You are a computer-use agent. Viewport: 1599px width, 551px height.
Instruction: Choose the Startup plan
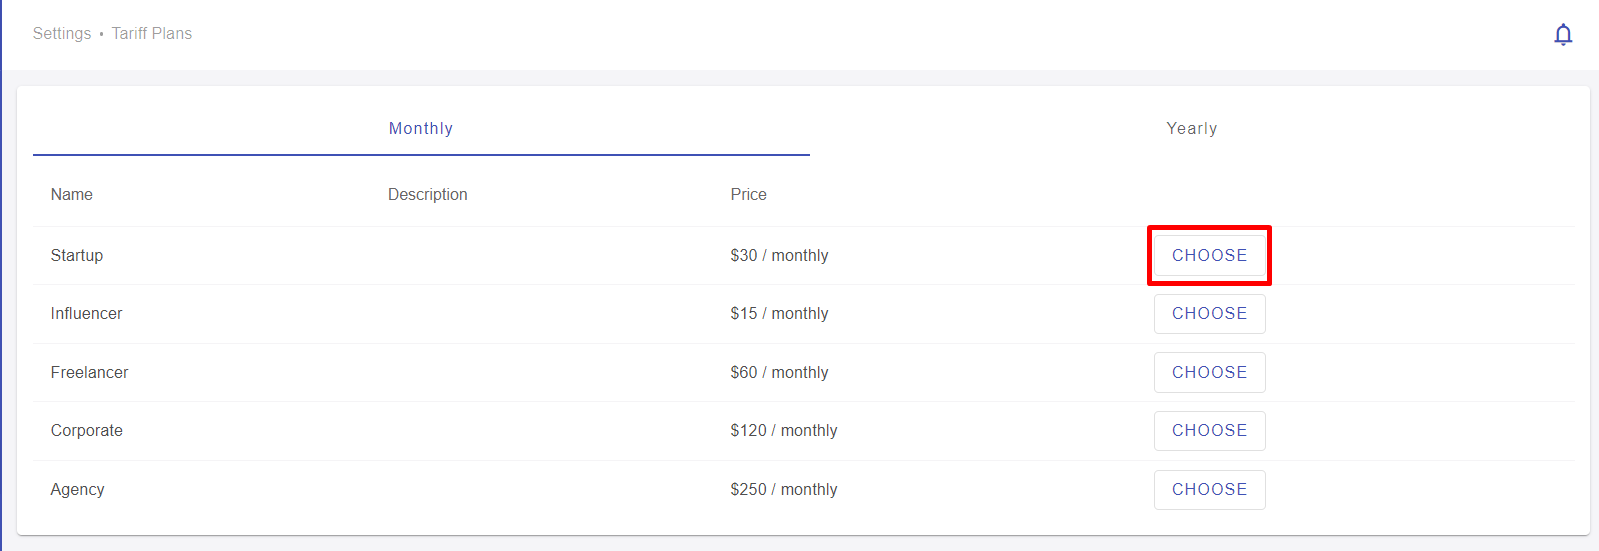point(1209,255)
